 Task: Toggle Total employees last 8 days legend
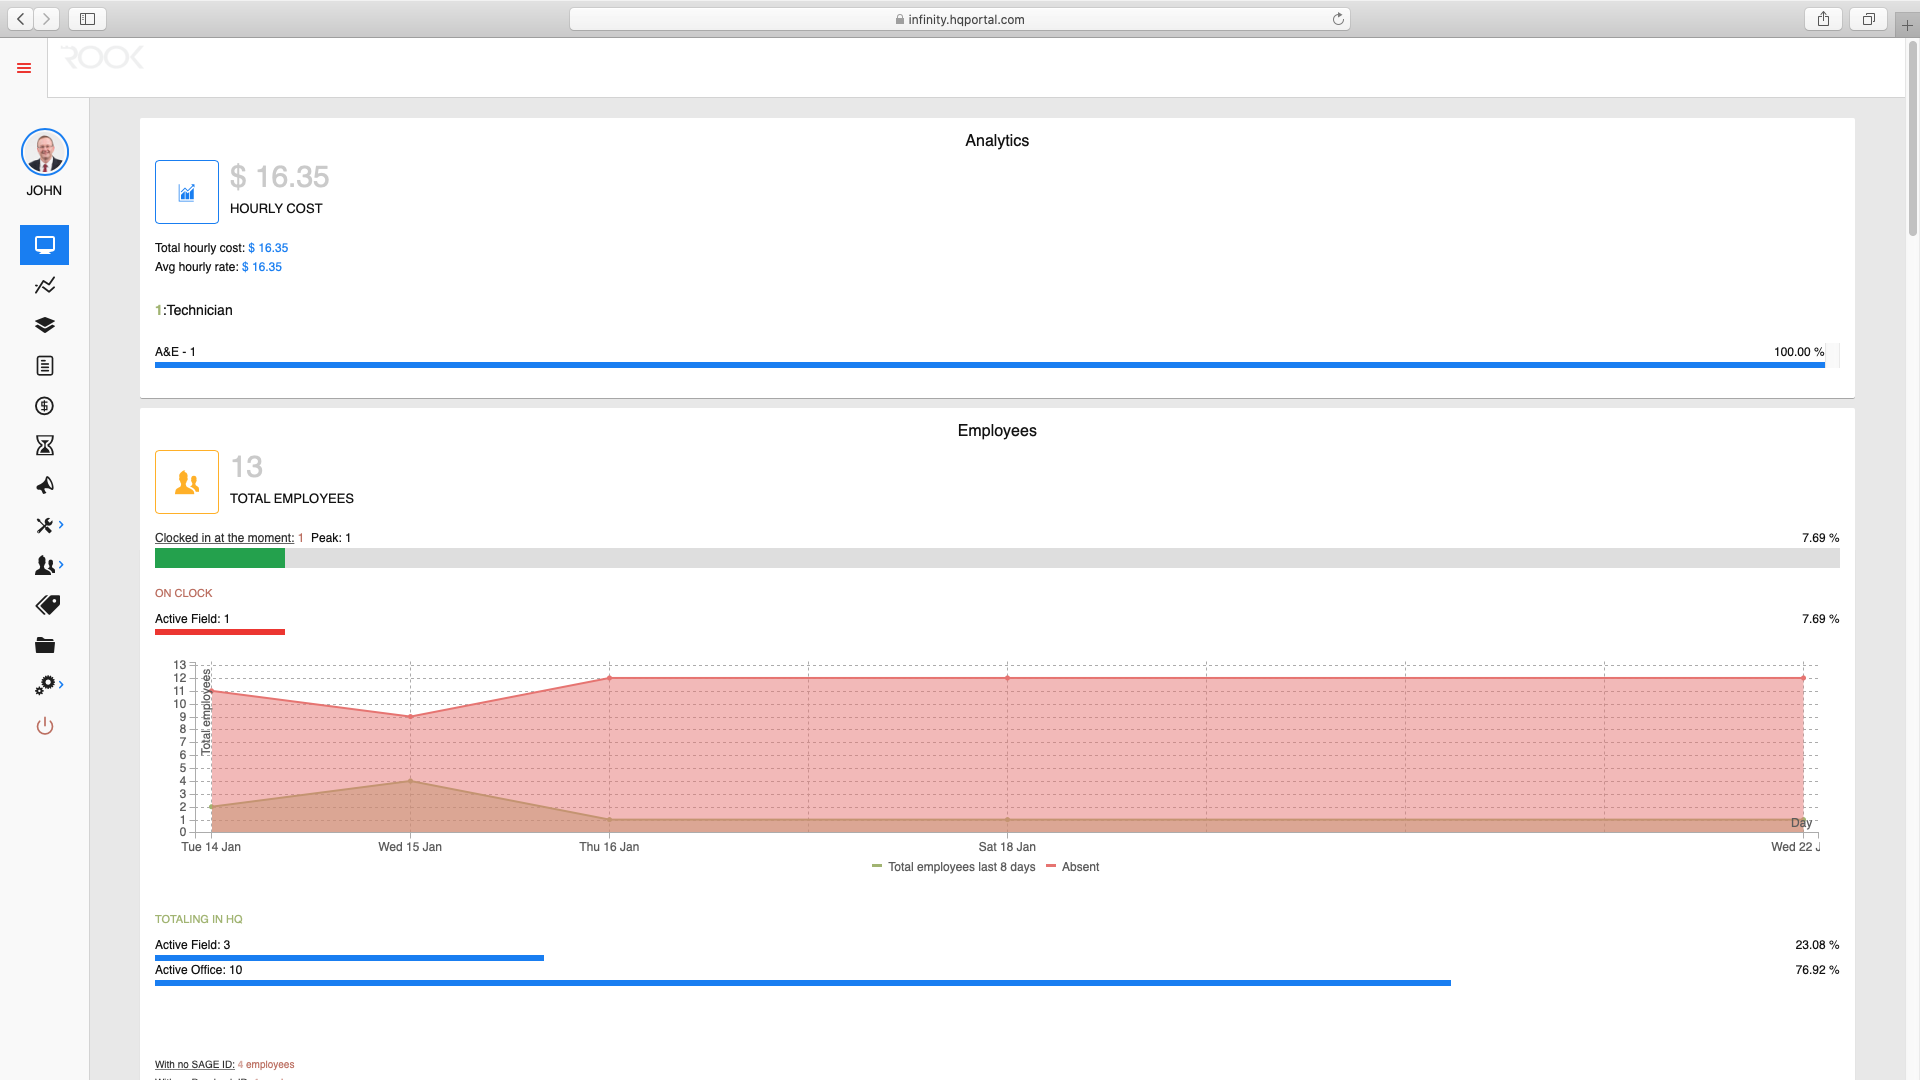coord(953,867)
